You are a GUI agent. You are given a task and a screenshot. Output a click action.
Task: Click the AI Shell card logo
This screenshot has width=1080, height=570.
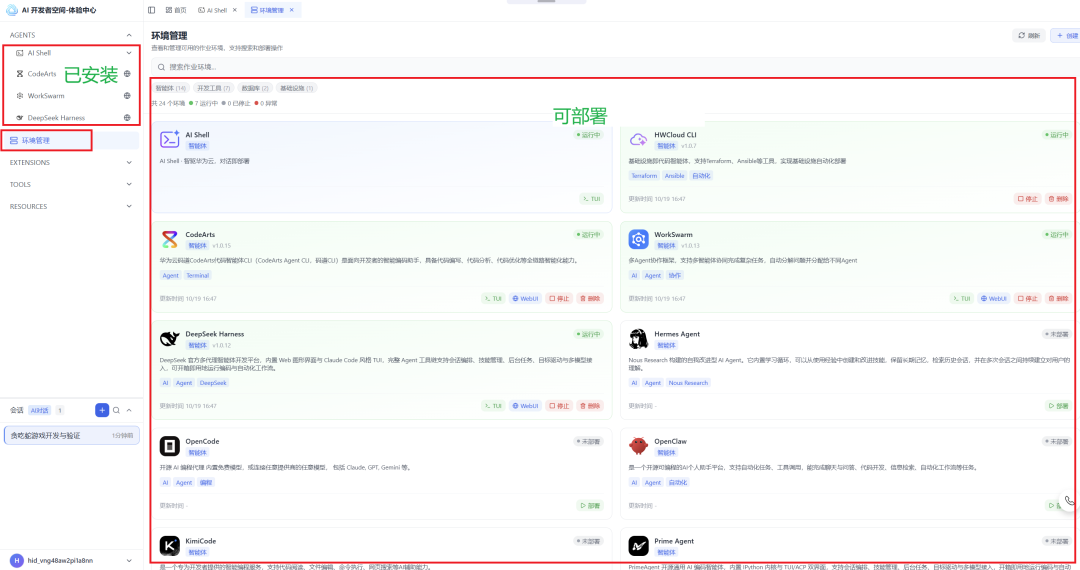[169, 139]
